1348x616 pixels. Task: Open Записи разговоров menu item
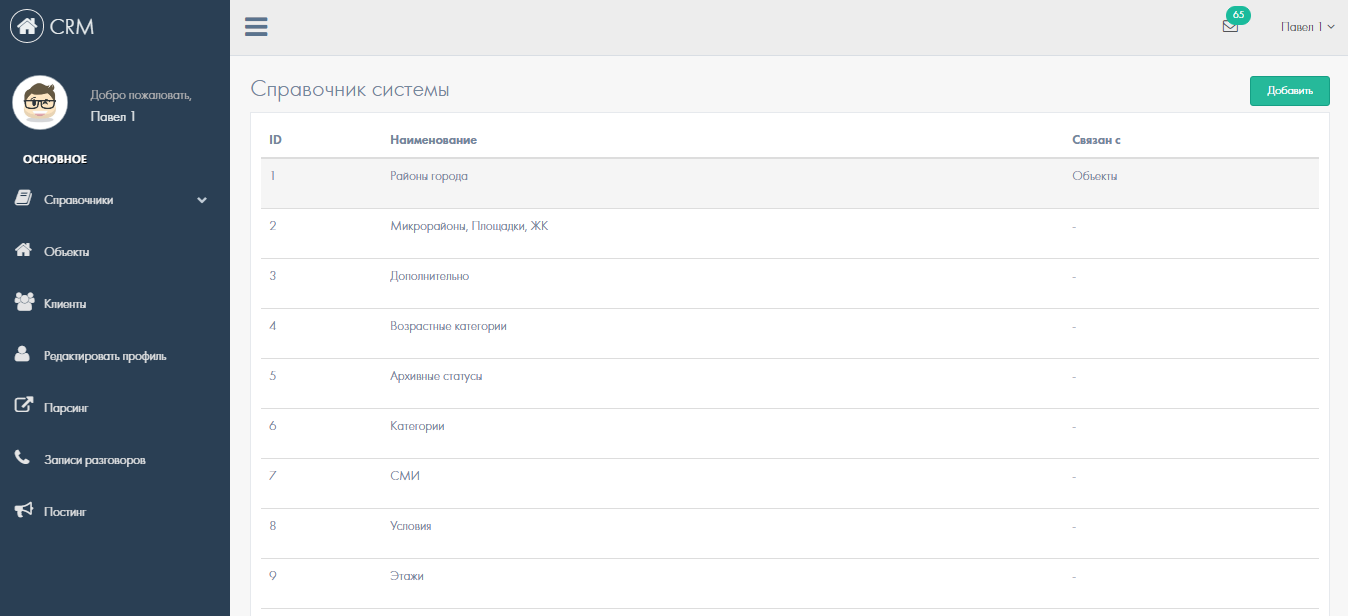click(95, 460)
